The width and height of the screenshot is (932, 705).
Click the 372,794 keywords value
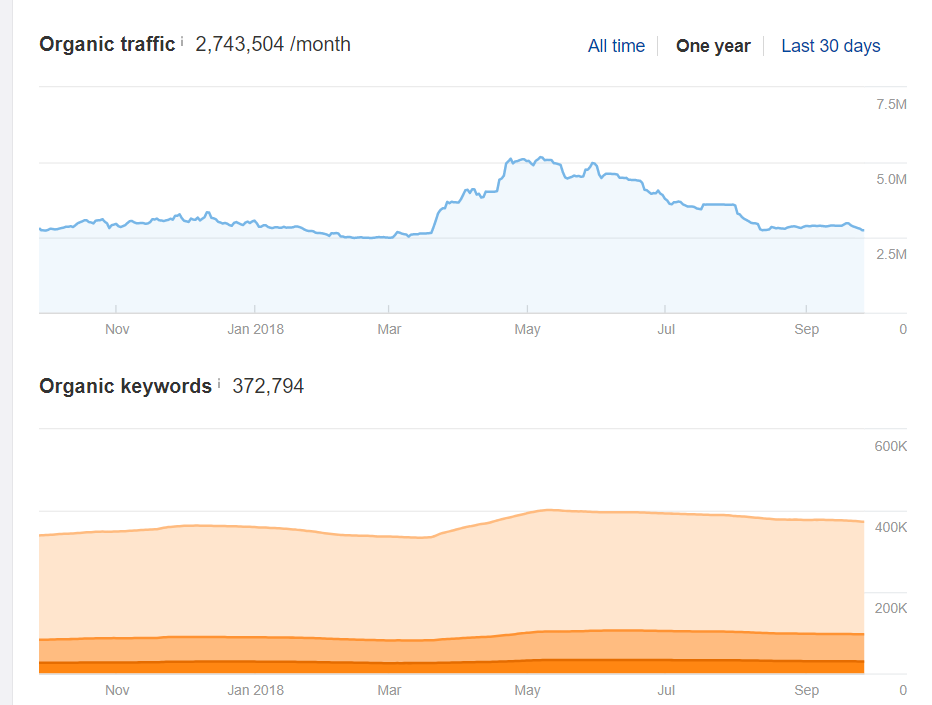point(268,386)
